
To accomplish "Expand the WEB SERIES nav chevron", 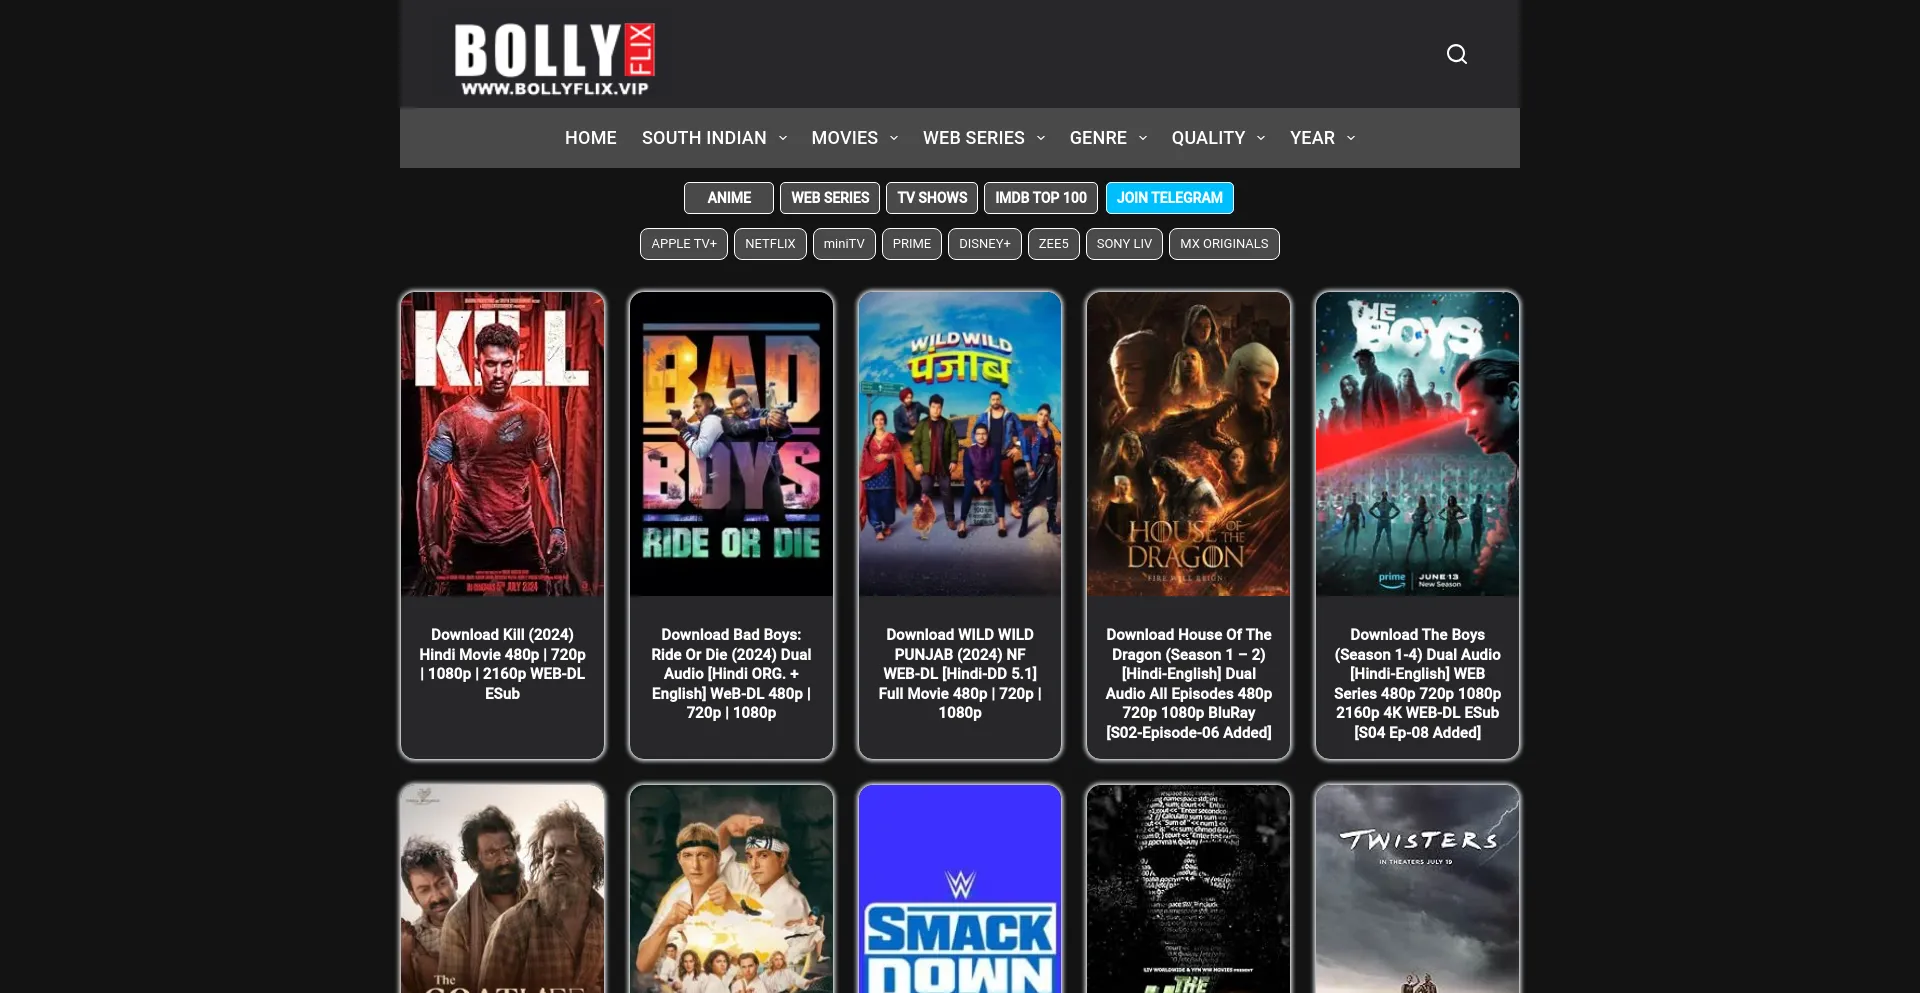I will tap(1041, 138).
